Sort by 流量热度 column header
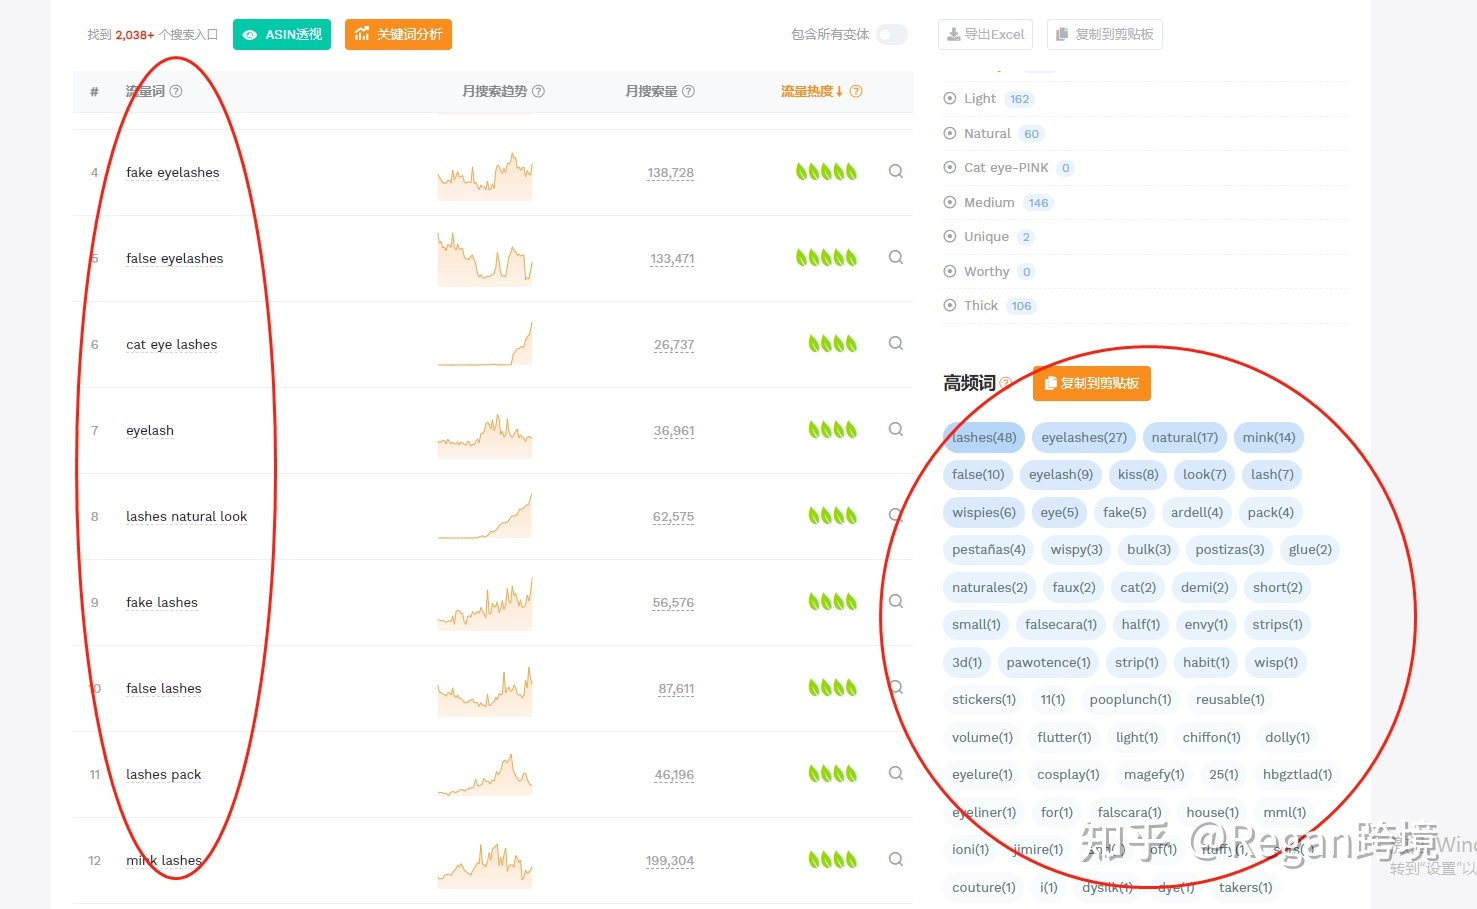This screenshot has width=1477, height=909. point(811,91)
